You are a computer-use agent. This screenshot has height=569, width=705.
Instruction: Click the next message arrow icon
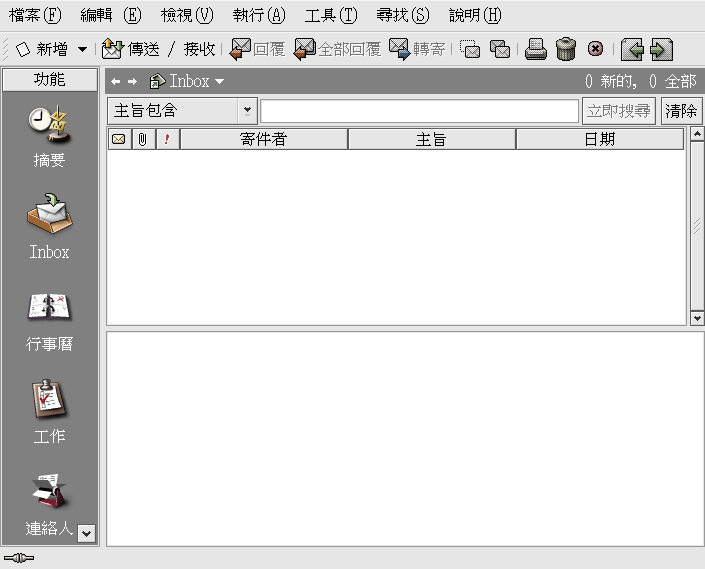click(661, 49)
